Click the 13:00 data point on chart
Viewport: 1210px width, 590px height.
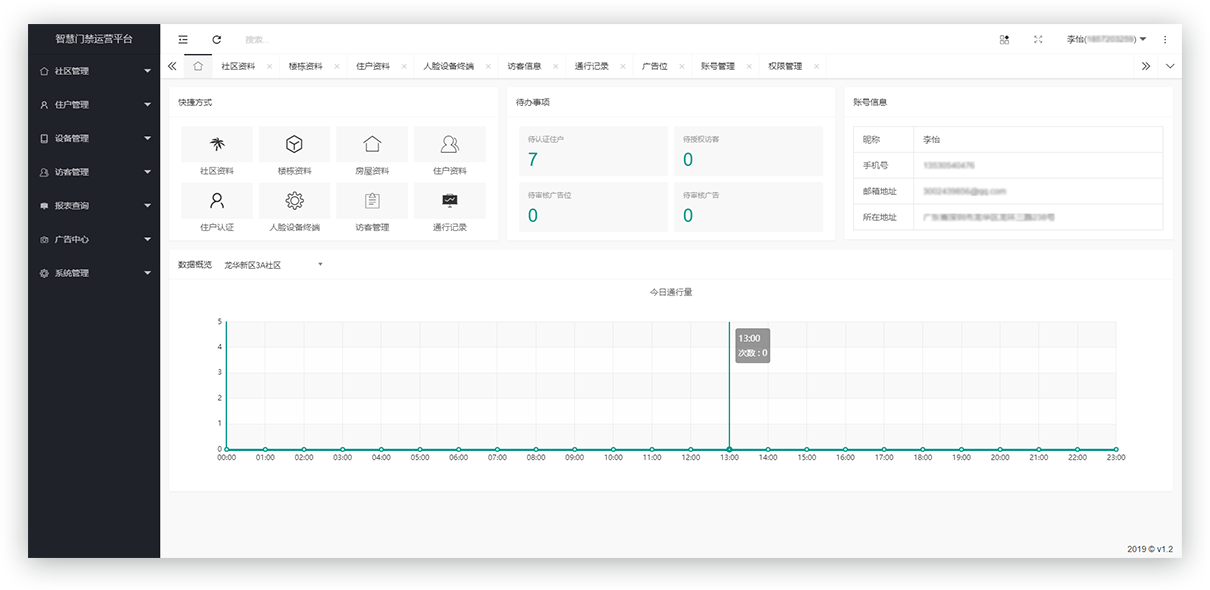[729, 450]
